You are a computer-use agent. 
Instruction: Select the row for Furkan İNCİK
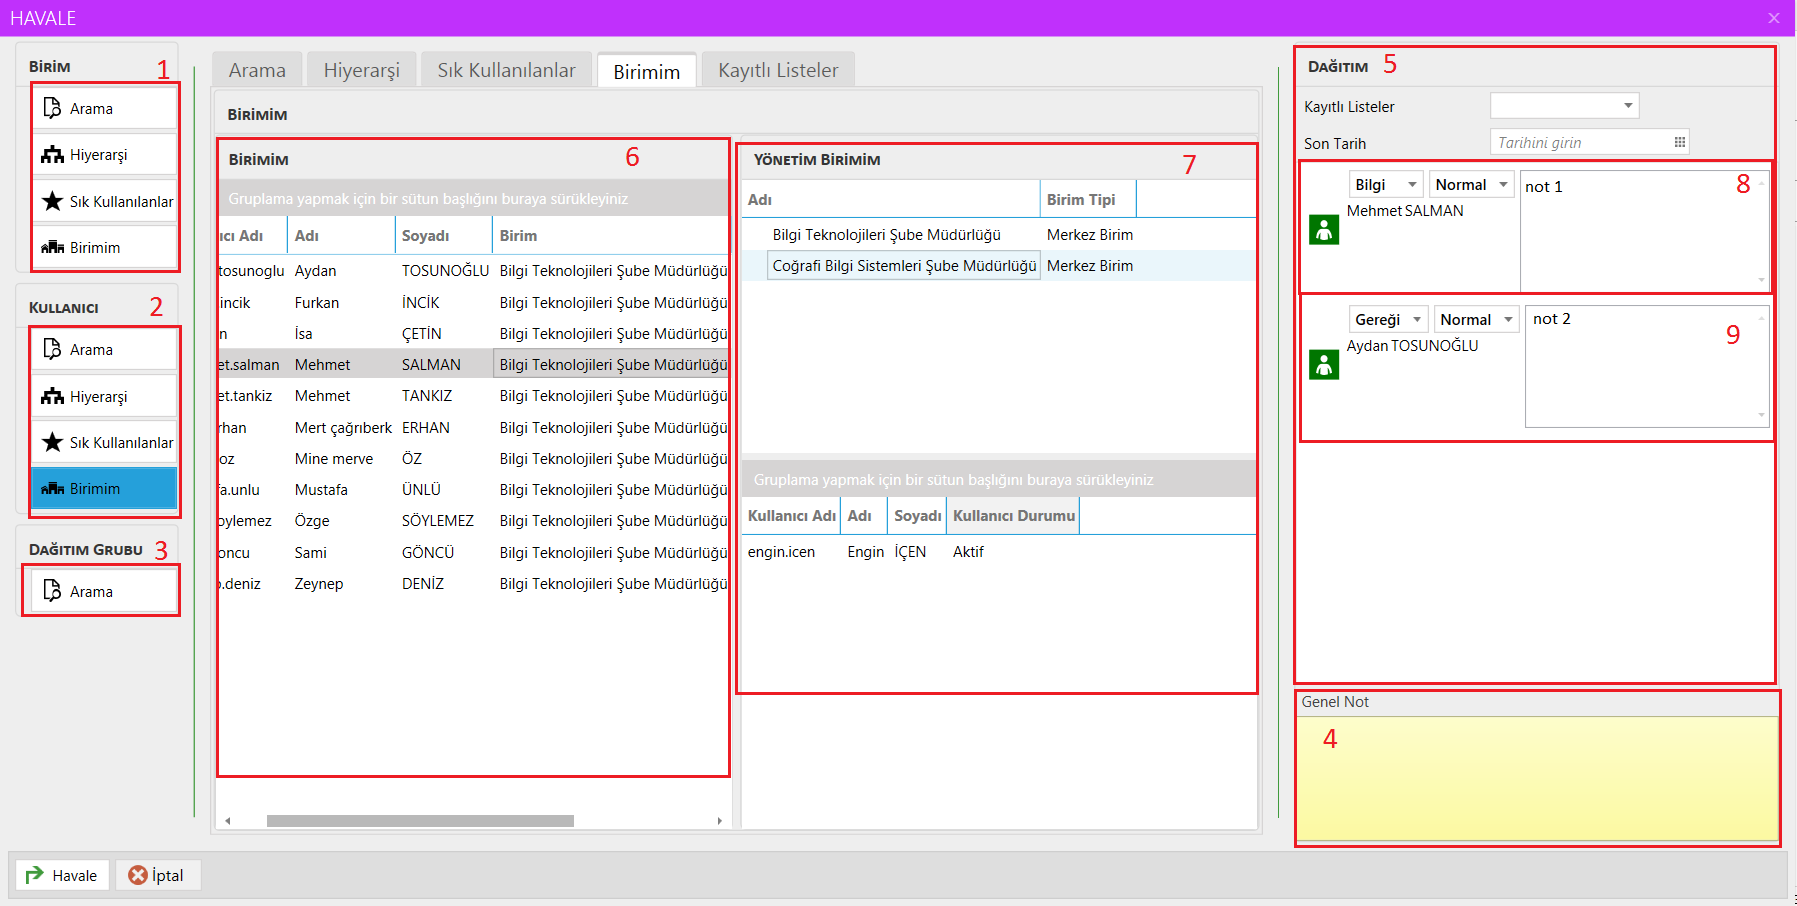click(473, 302)
